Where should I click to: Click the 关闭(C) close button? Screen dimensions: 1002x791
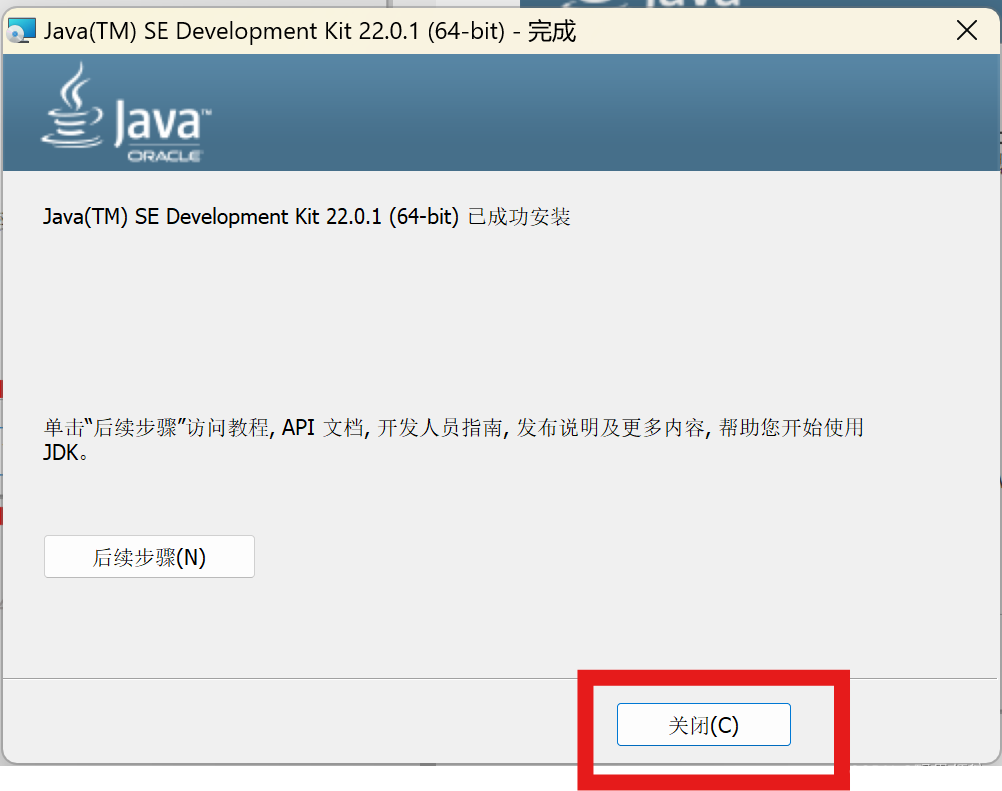click(704, 725)
